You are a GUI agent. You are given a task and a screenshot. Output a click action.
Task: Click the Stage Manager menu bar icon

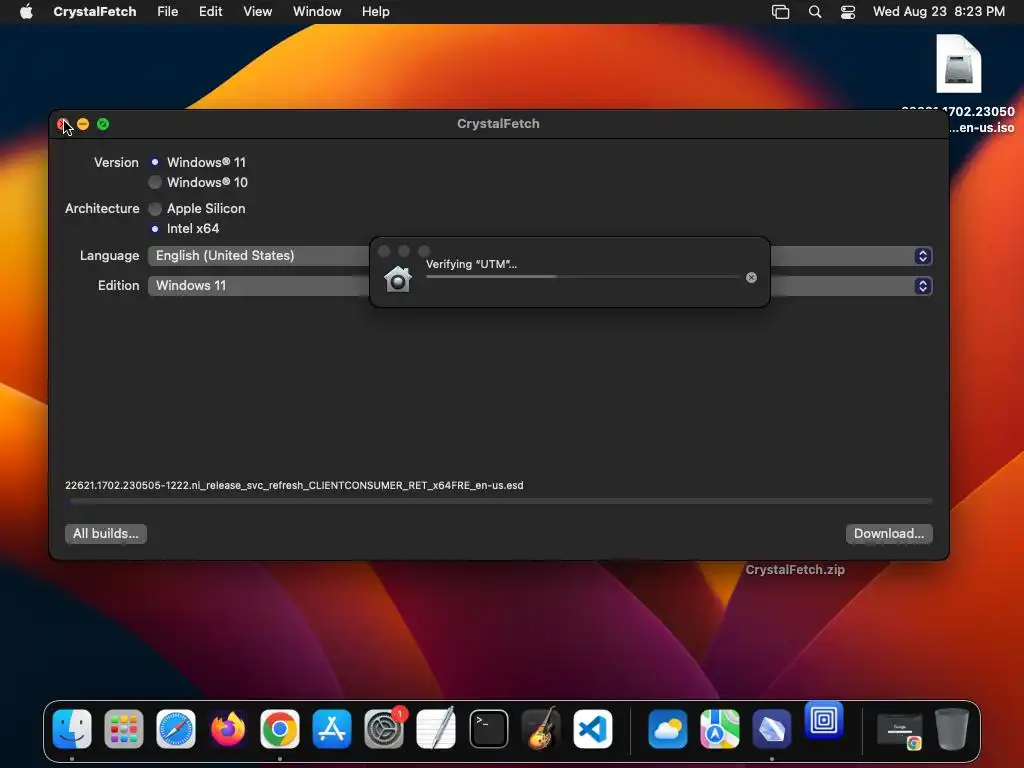pyautogui.click(x=780, y=12)
